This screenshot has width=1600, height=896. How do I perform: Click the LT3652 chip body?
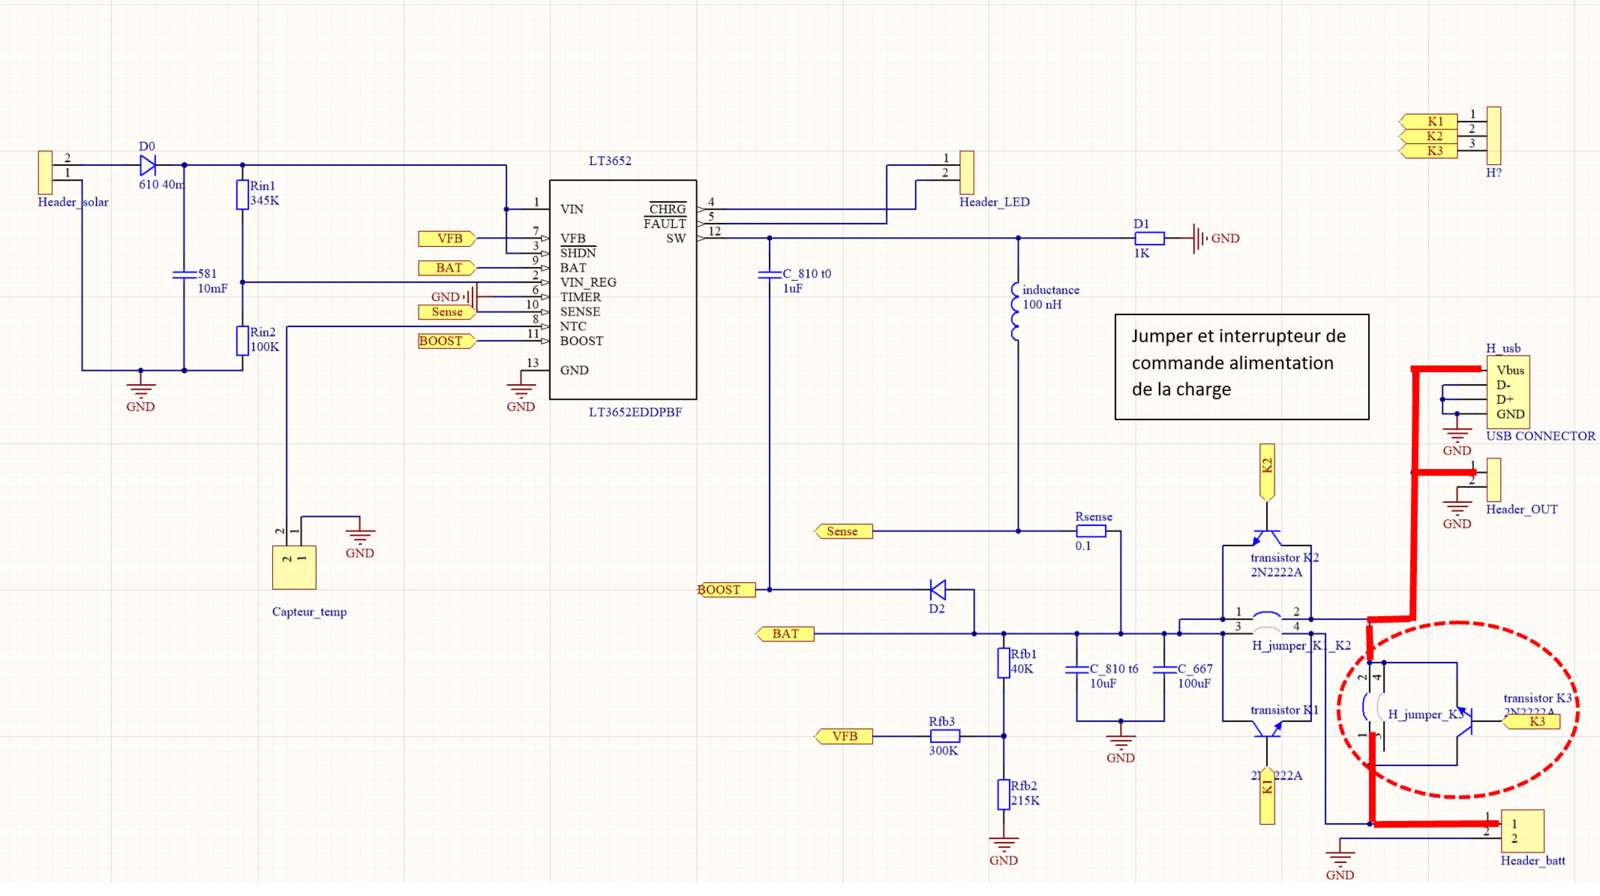pos(622,290)
